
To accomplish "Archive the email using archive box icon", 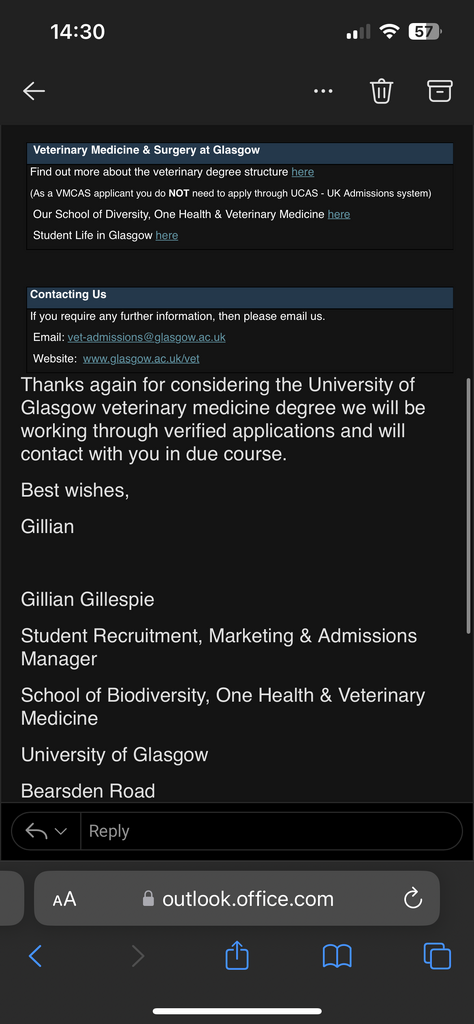I will pyautogui.click(x=440, y=91).
